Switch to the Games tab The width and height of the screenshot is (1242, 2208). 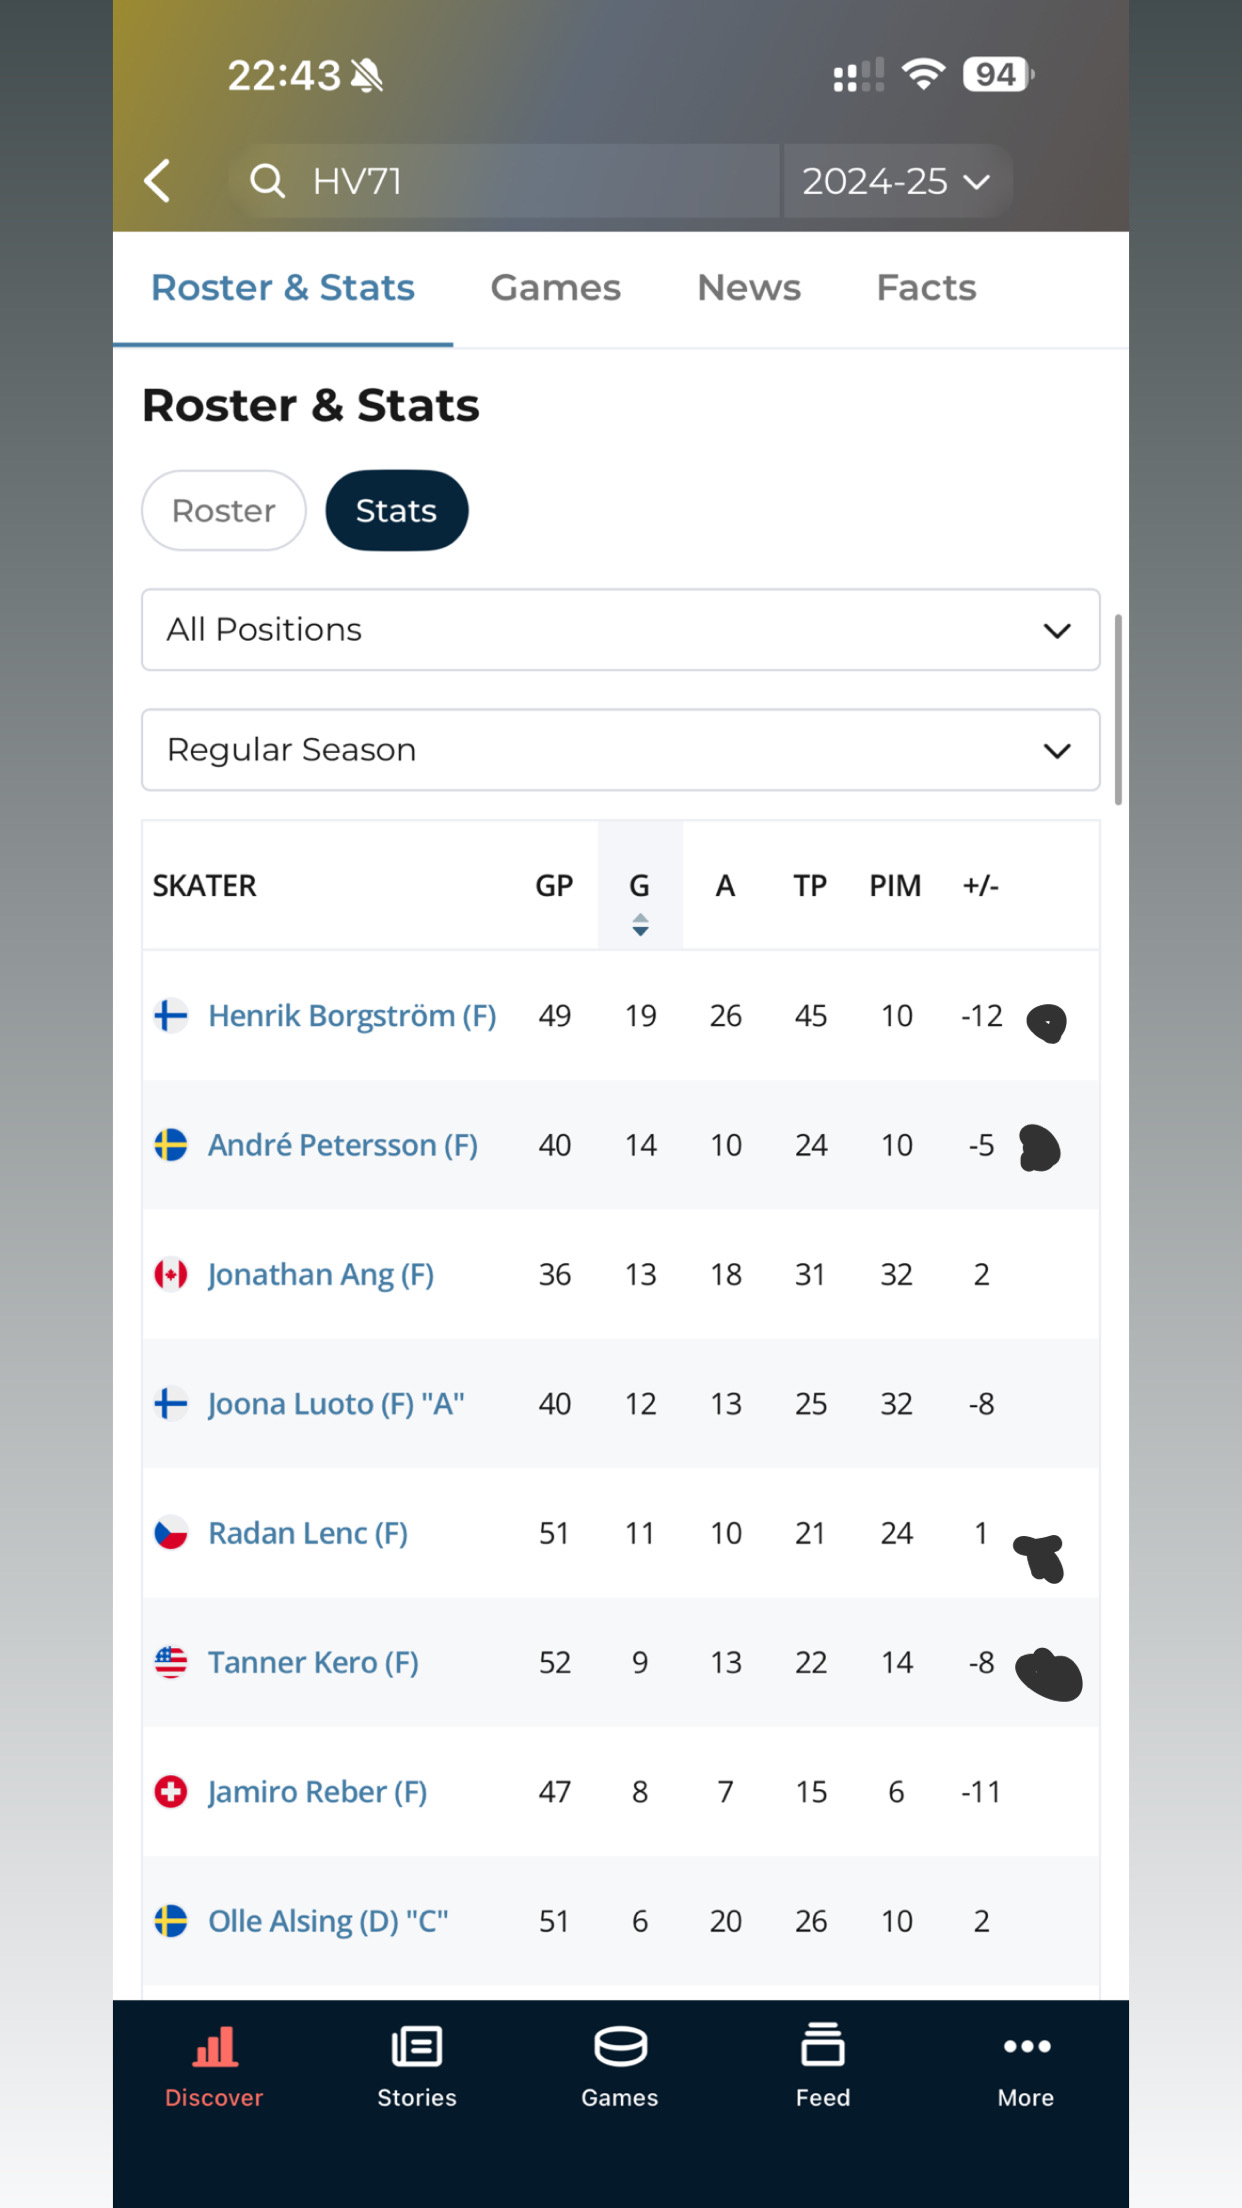point(555,288)
